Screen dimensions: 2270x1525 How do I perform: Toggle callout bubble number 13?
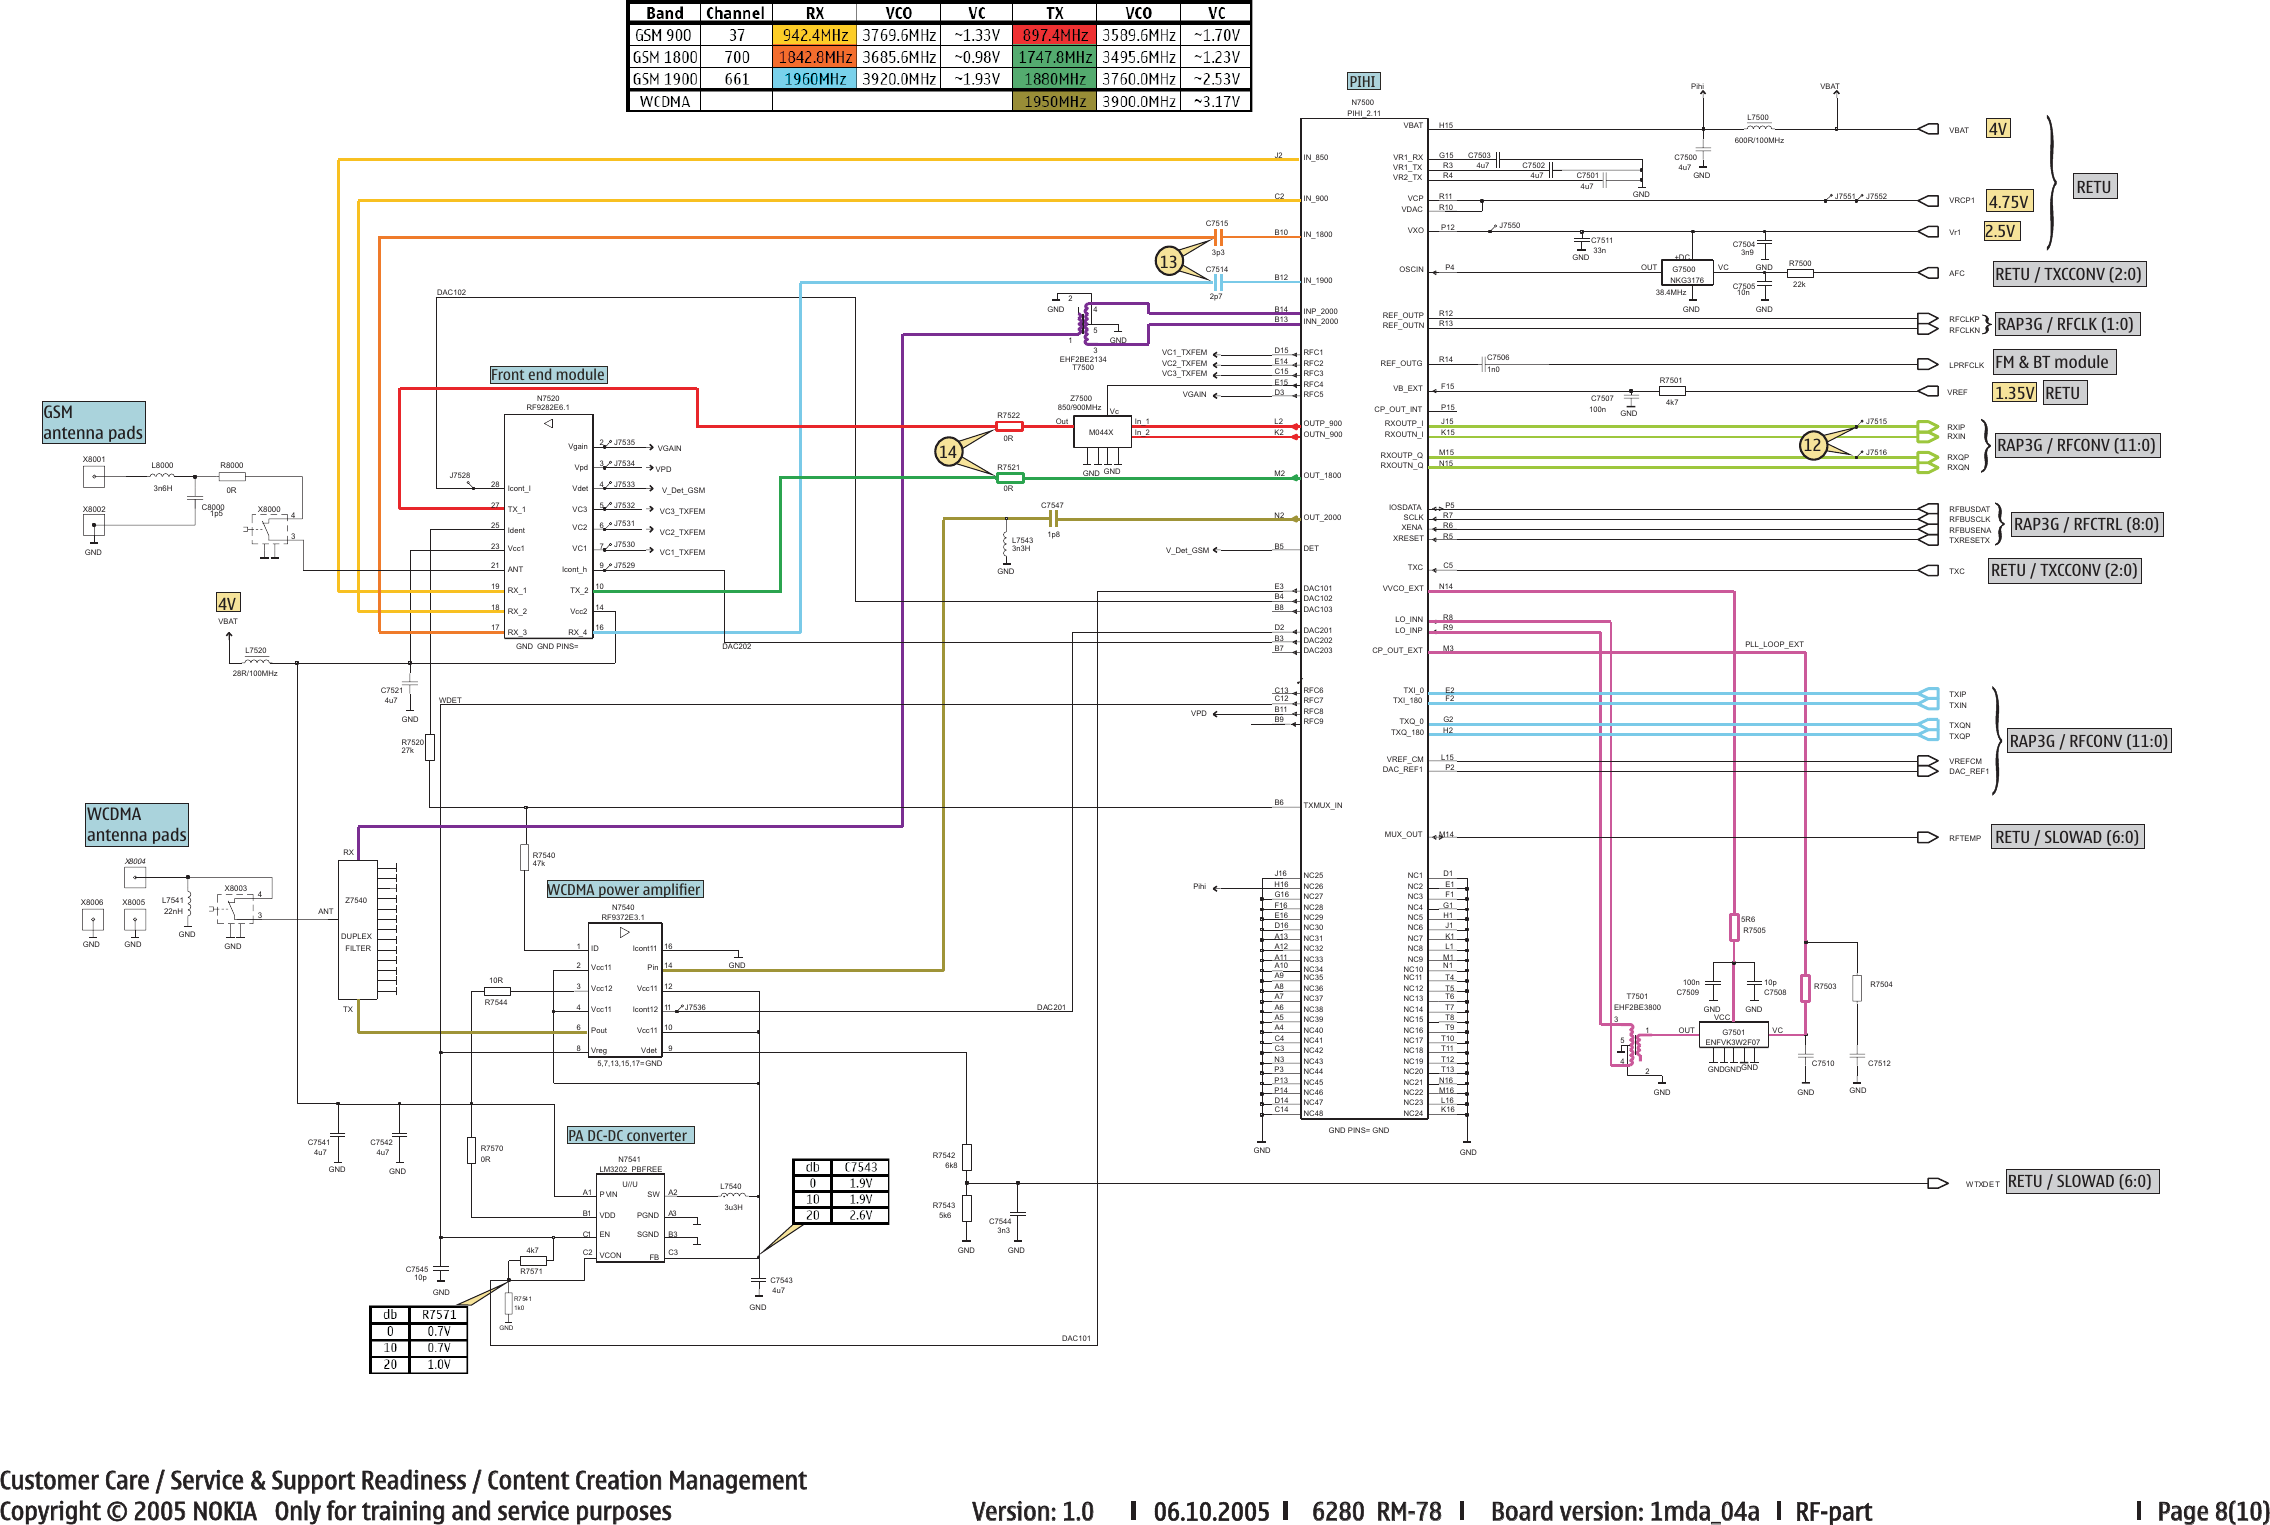tap(1167, 259)
